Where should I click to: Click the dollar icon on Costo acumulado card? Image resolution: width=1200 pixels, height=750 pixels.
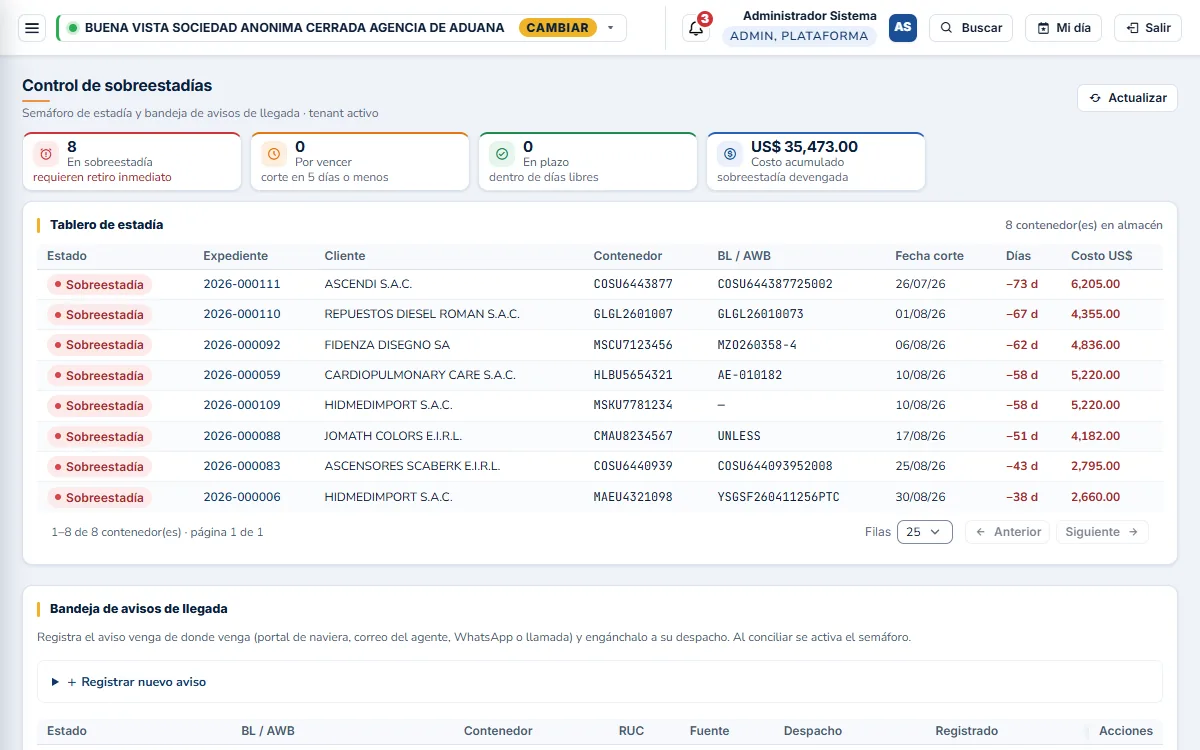tap(730, 154)
